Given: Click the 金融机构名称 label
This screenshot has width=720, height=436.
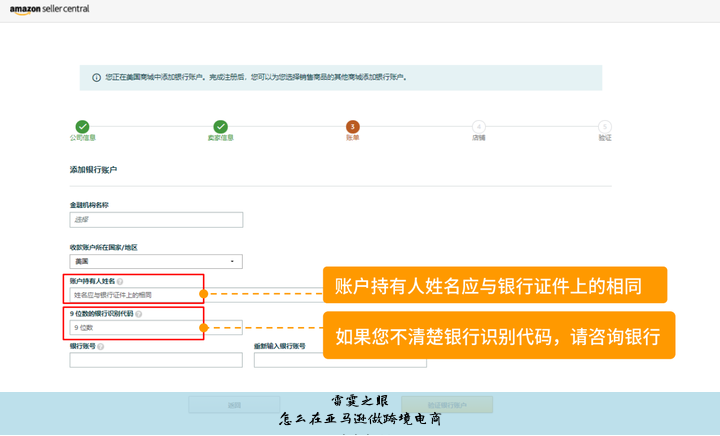Looking at the screenshot, I should (89, 205).
